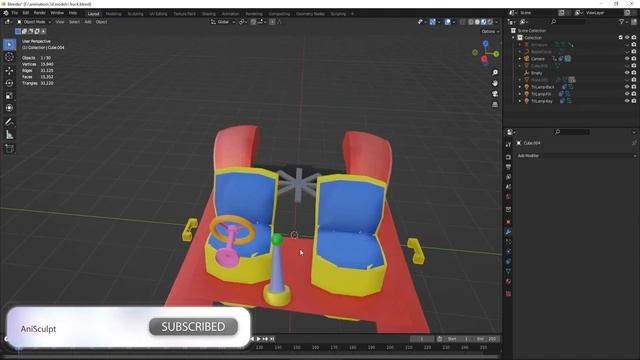The image size is (640, 360).
Task: Click the blue Z axis on the navigation gizmo
Action: pos(485,43)
